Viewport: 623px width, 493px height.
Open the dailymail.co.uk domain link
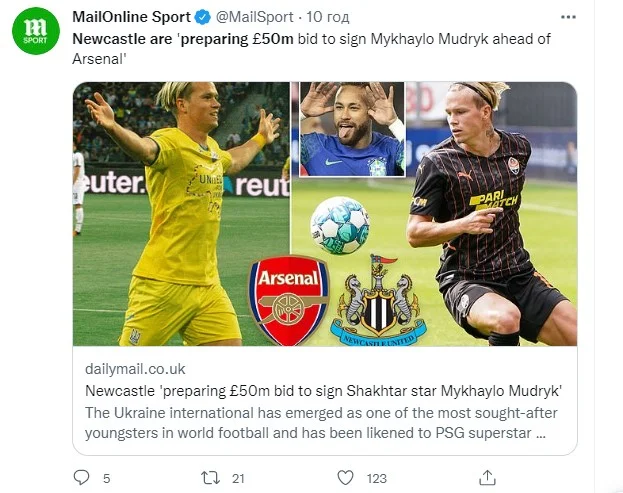coord(135,369)
